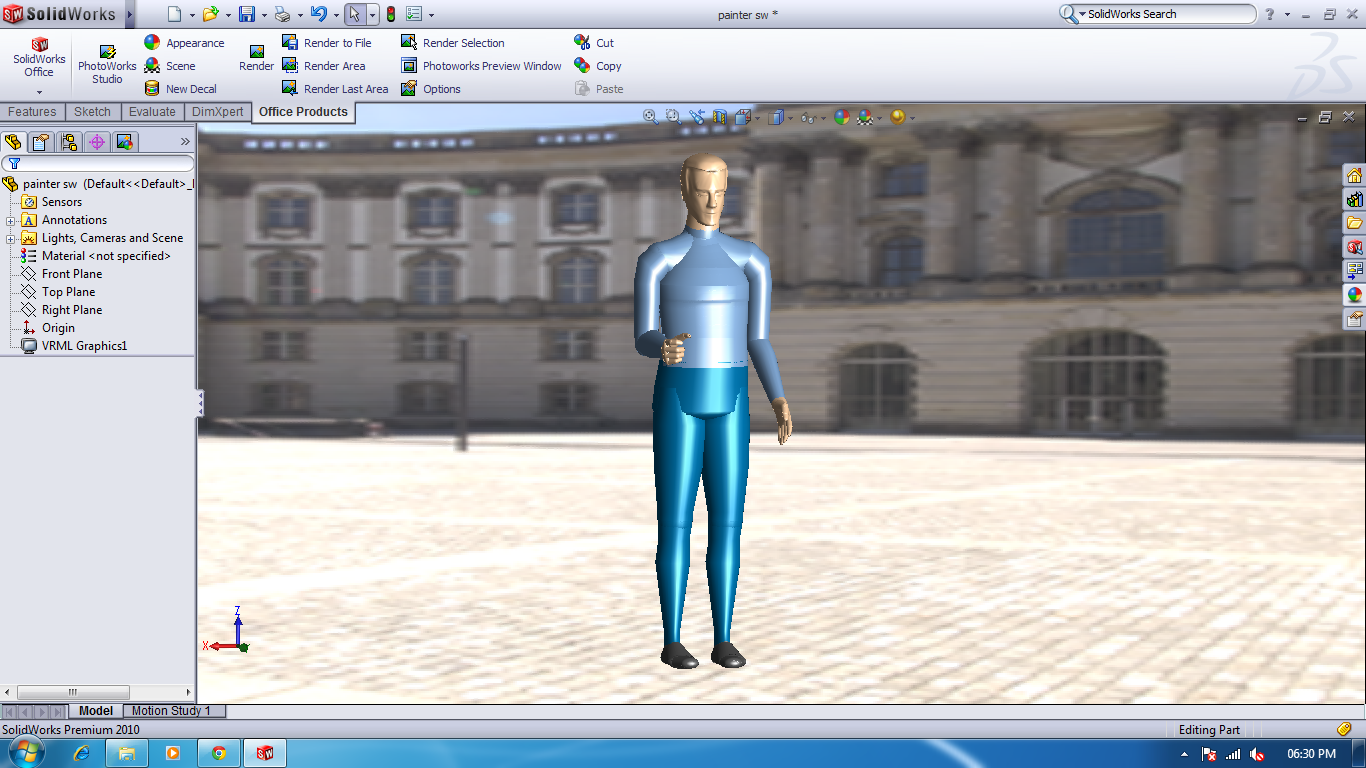The width and height of the screenshot is (1366, 768).
Task: Open Custom Properties clipboard in task pane
Action: [1354, 320]
